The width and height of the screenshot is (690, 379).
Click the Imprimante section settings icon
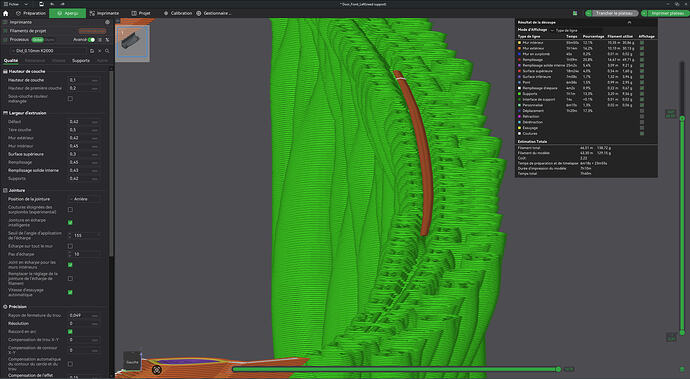(107, 22)
